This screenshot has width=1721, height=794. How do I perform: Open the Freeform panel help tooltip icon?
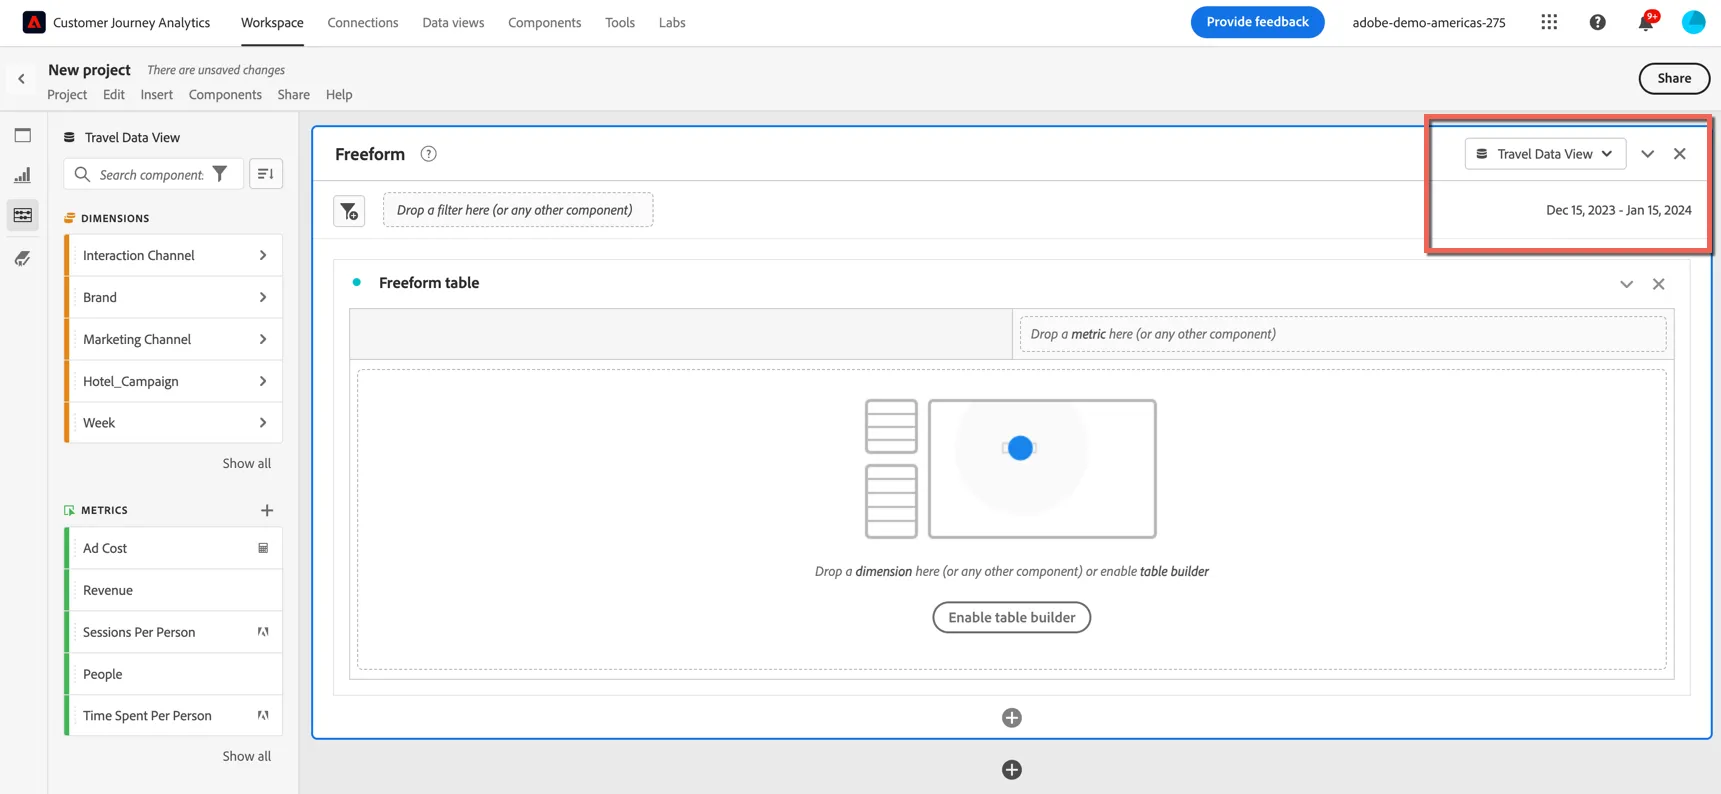click(428, 154)
